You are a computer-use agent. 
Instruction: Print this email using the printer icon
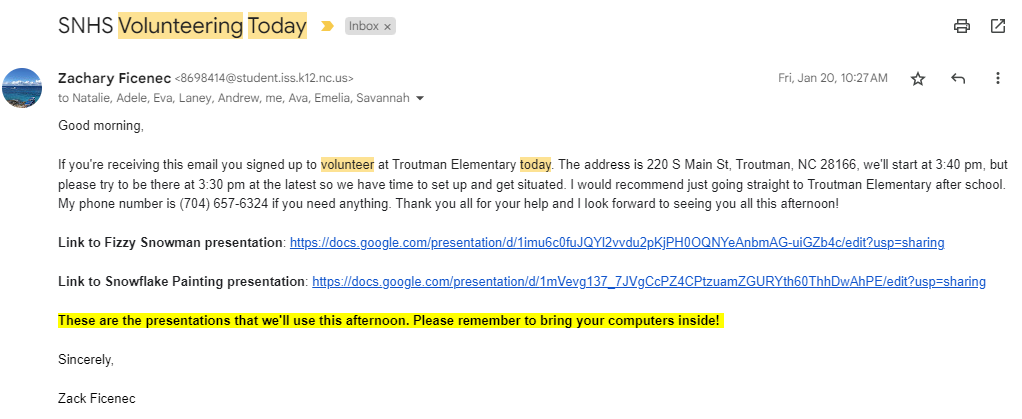[x=962, y=26]
